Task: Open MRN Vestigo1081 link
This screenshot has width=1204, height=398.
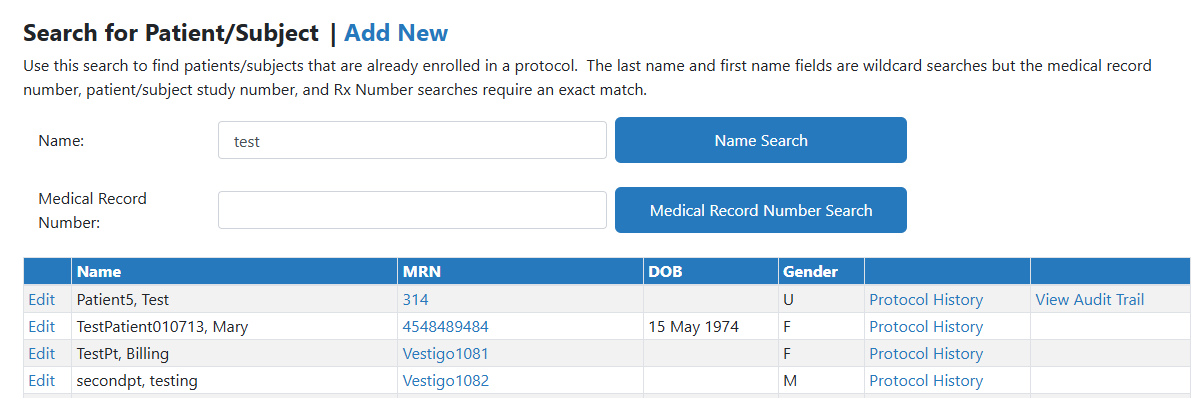Action: 446,353
